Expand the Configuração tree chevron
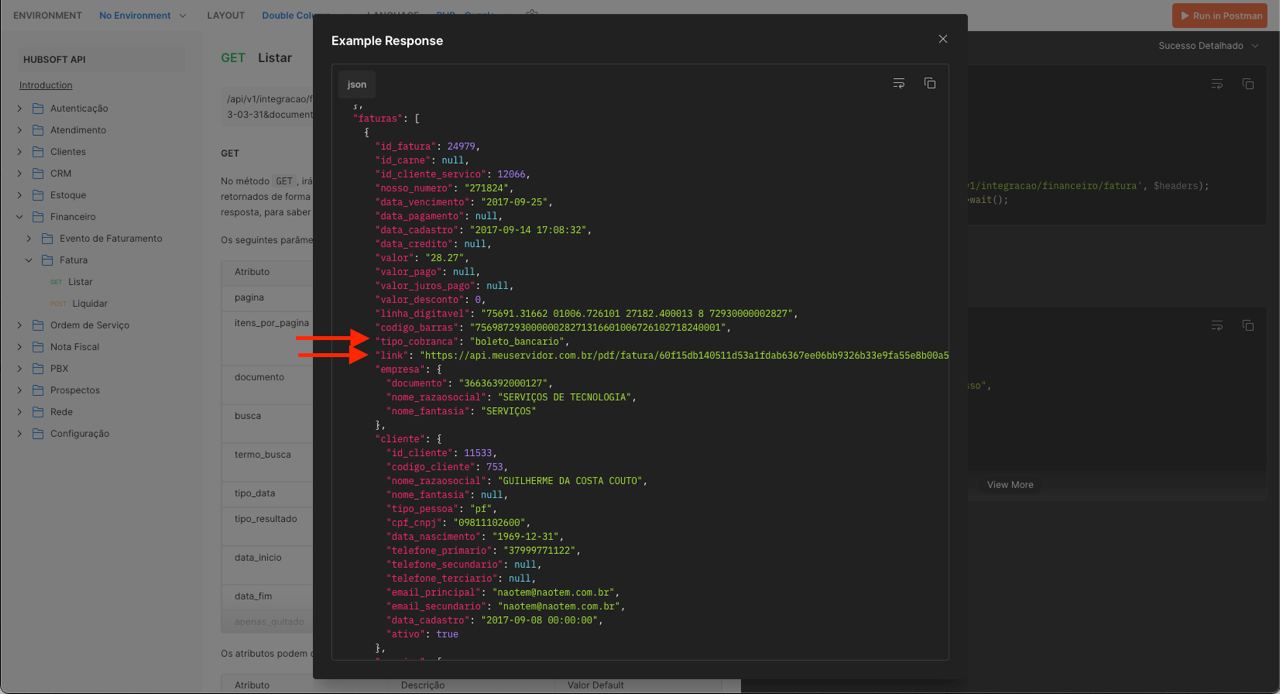Viewport: 1280px width, 694px height. 20,434
